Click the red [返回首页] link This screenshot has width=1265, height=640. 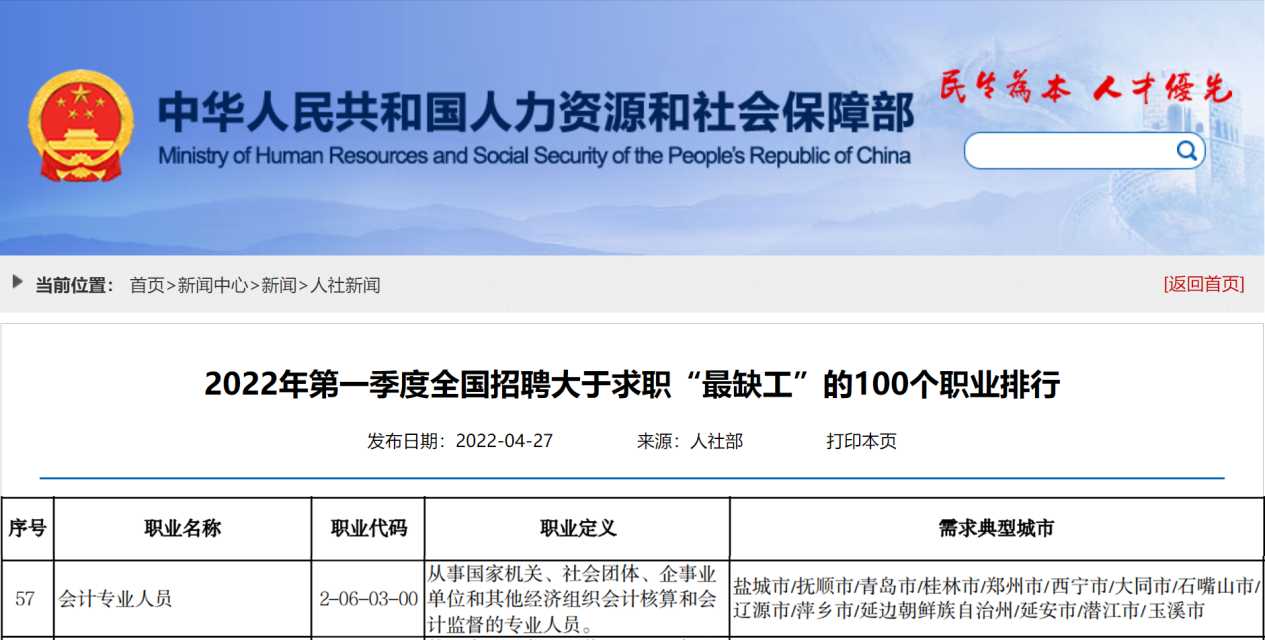[x=1204, y=284]
